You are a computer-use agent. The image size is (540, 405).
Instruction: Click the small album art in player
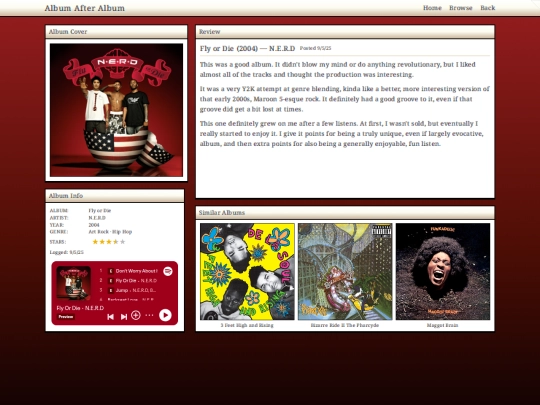74,283
